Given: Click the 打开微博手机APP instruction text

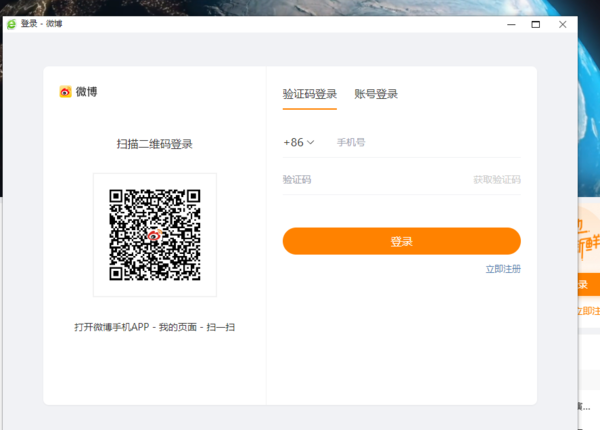Looking at the screenshot, I should pyautogui.click(x=155, y=327).
